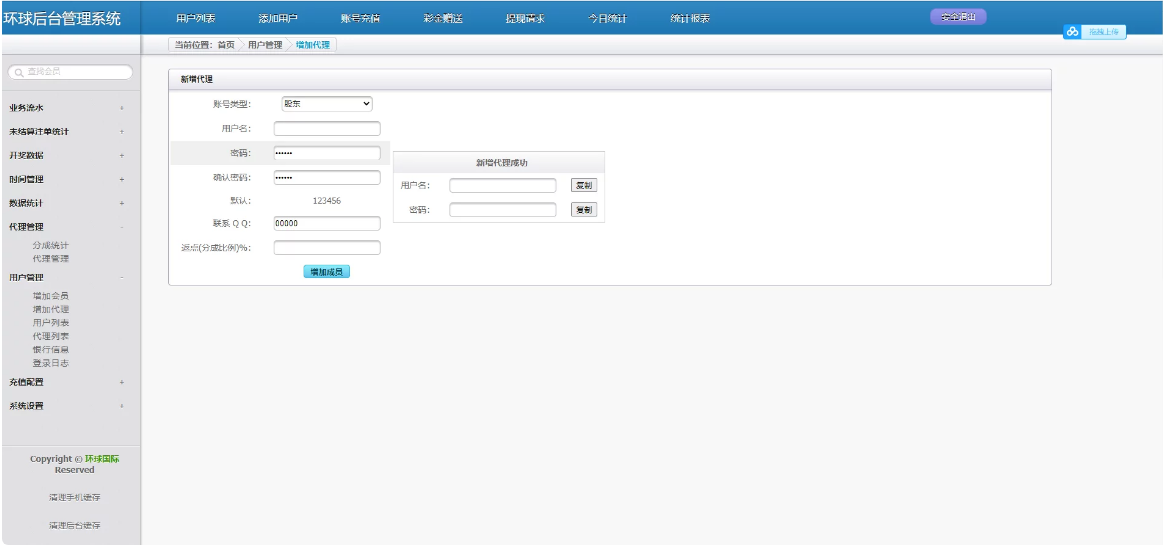Click the 返点(分成比例)% input field
1163x549 pixels.
pyautogui.click(x=327, y=248)
